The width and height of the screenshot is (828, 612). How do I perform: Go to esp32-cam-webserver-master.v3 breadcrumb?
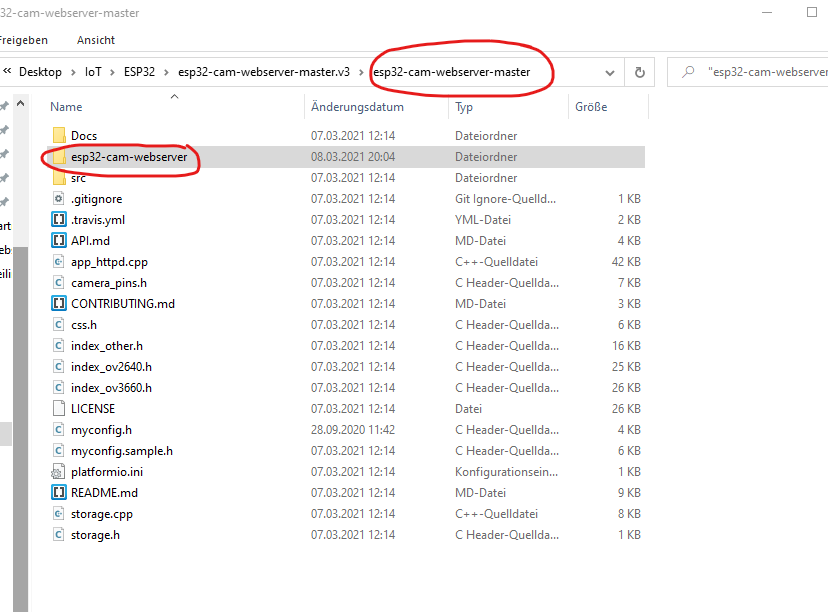pos(264,72)
